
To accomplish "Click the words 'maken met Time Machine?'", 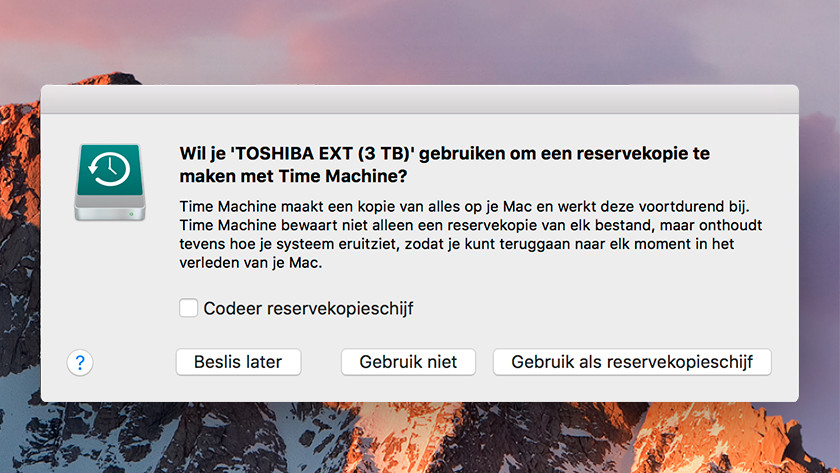I will tap(293, 176).
